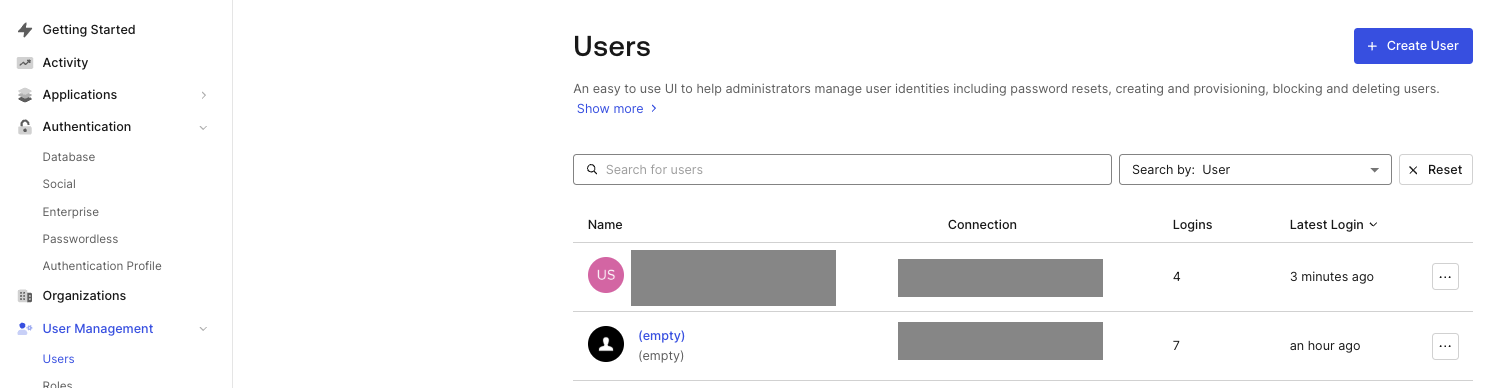Click the Reset search button
Viewport: 1499px width, 388px height.
1436,170
